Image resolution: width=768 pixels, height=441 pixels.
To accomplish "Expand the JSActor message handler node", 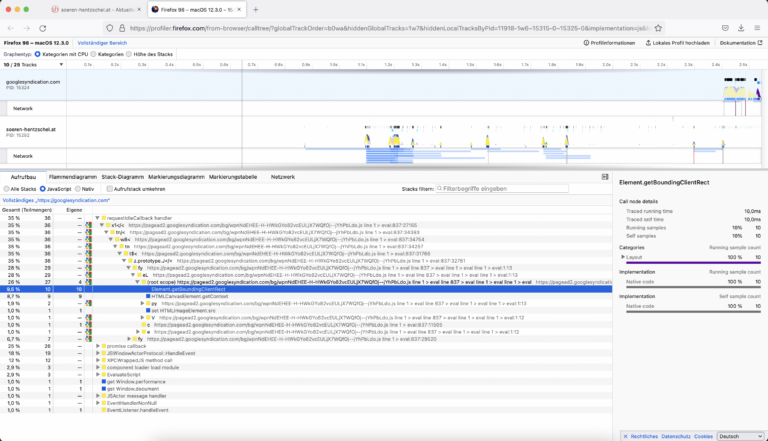I will [97, 396].
